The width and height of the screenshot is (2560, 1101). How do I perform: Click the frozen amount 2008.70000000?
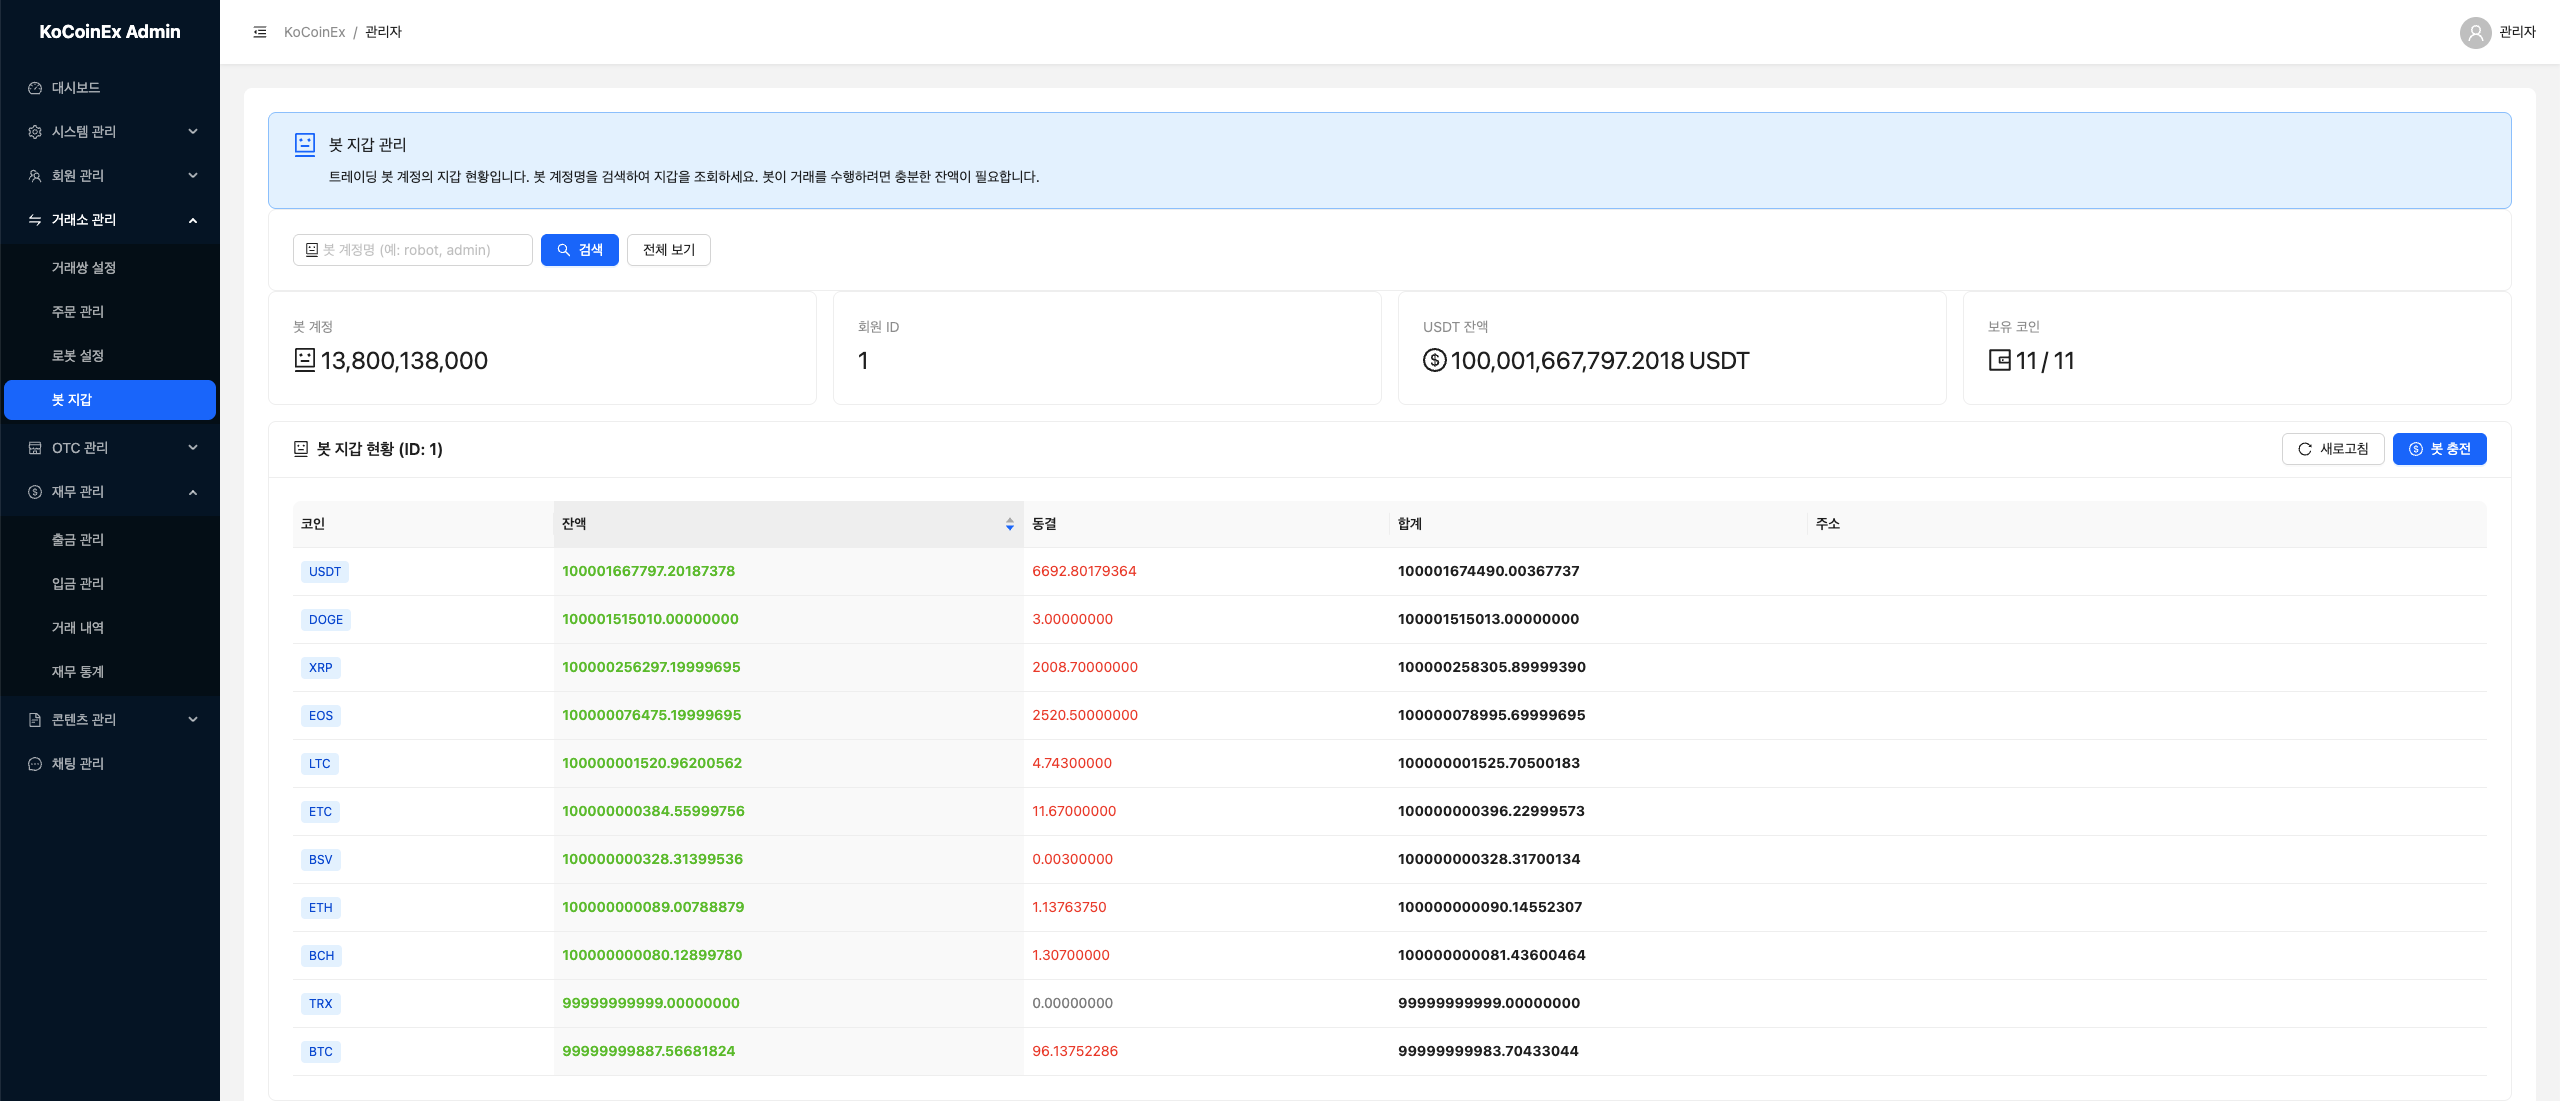tap(1085, 667)
